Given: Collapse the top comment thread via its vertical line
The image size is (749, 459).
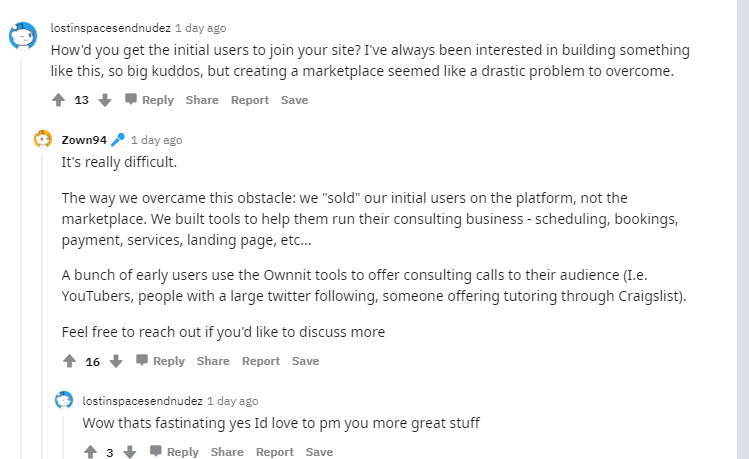Looking at the screenshot, I should [21, 258].
